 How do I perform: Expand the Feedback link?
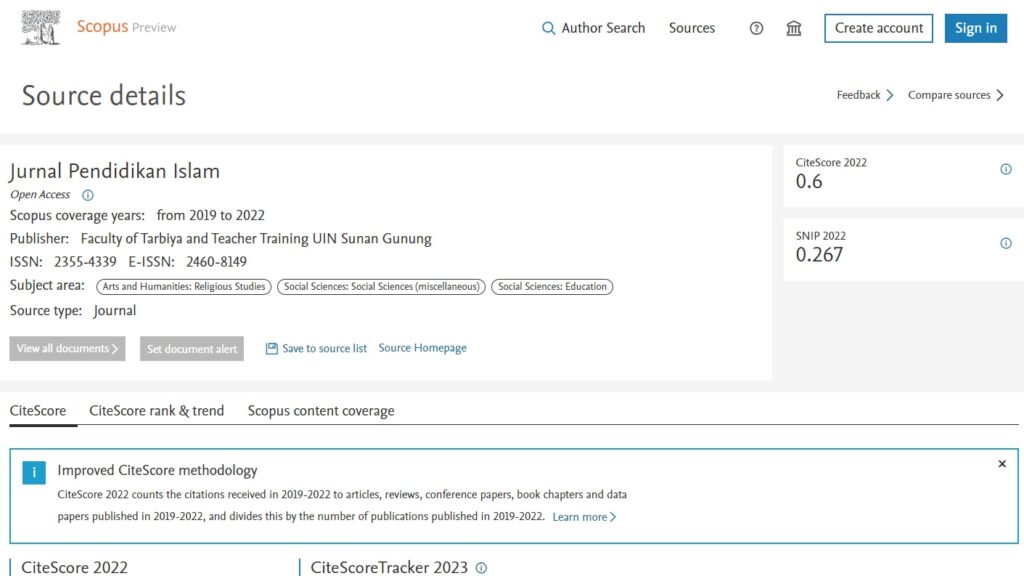point(865,95)
